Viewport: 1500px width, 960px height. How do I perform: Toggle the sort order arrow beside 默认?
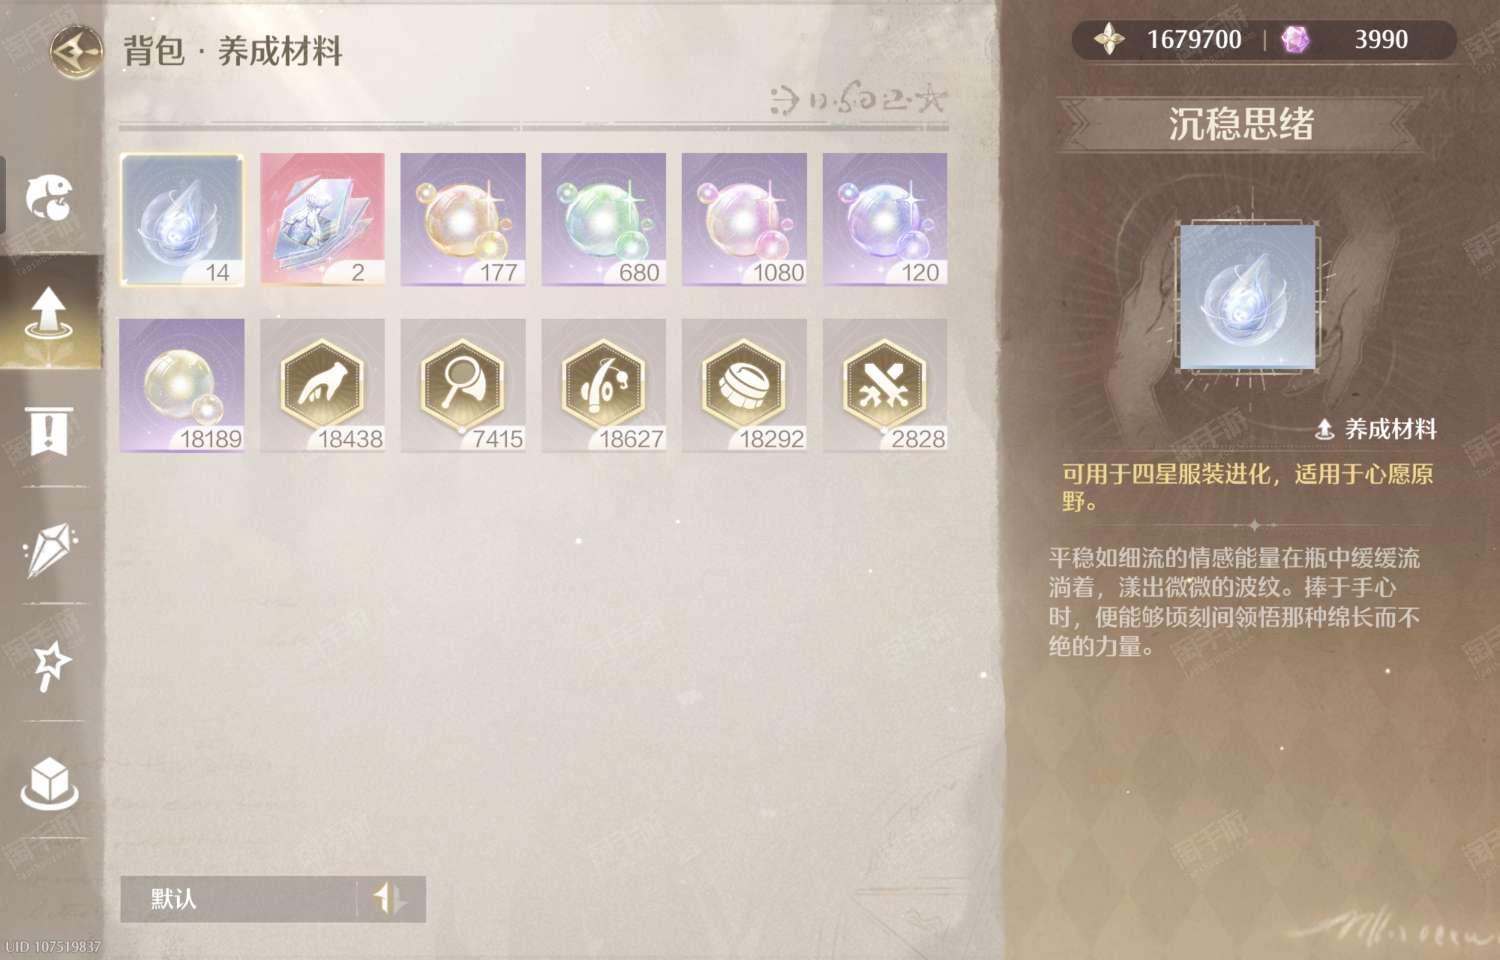(x=391, y=899)
